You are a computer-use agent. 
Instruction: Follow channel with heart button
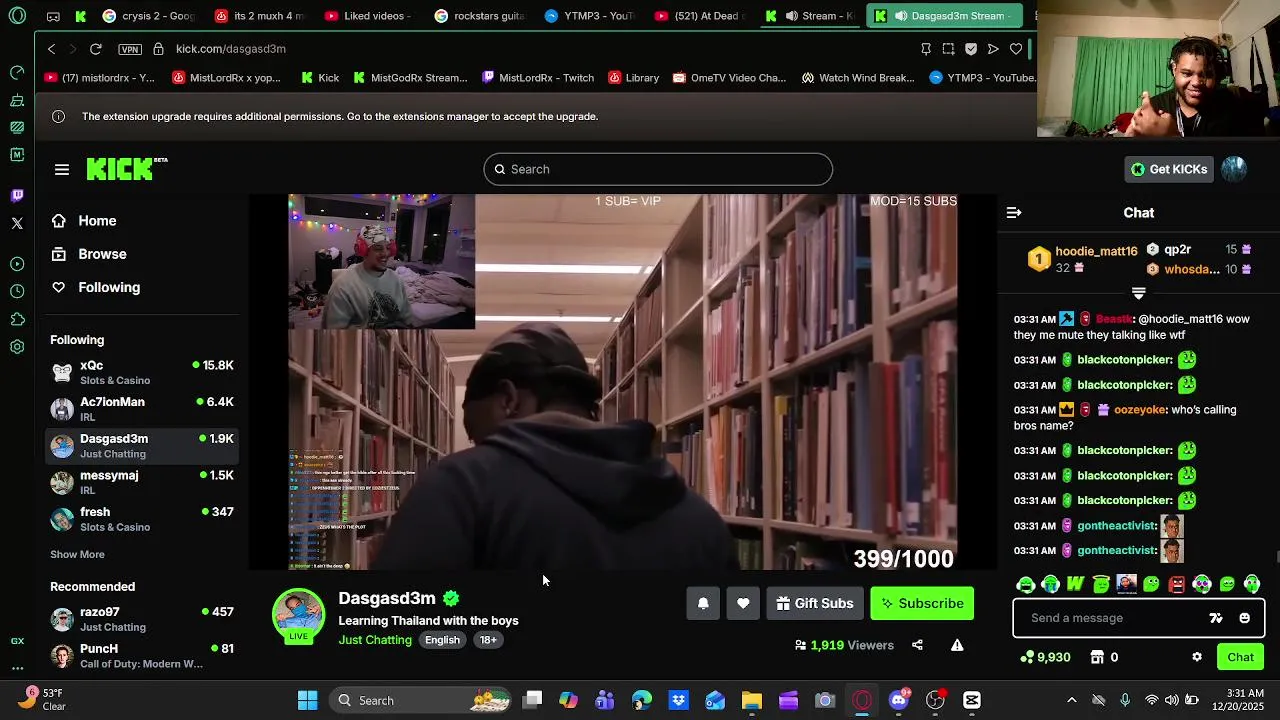tap(743, 603)
